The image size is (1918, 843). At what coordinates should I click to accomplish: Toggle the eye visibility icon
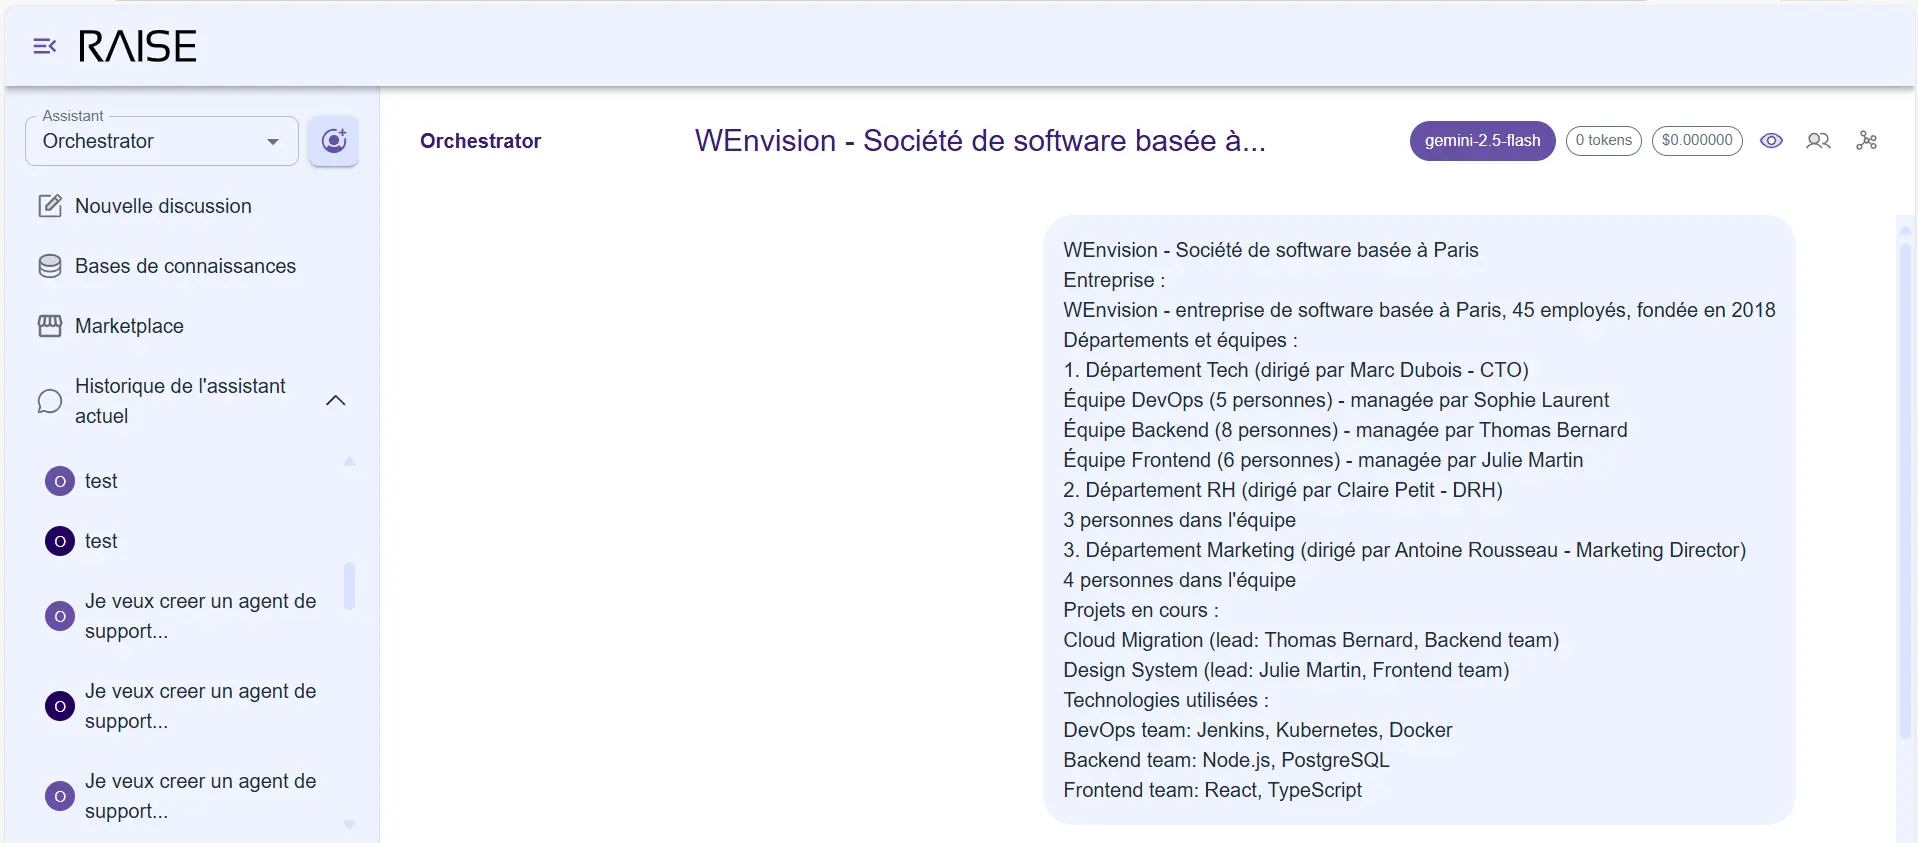pos(1771,141)
